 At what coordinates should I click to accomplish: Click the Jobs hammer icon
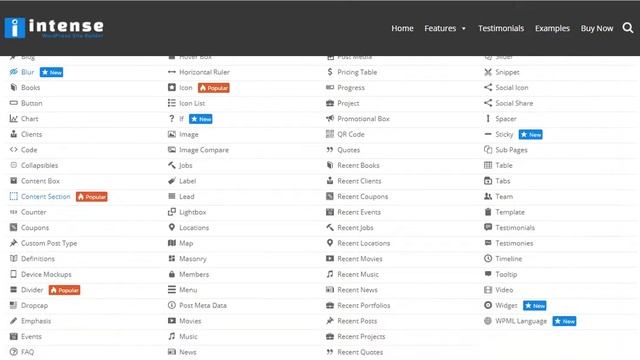coord(172,165)
